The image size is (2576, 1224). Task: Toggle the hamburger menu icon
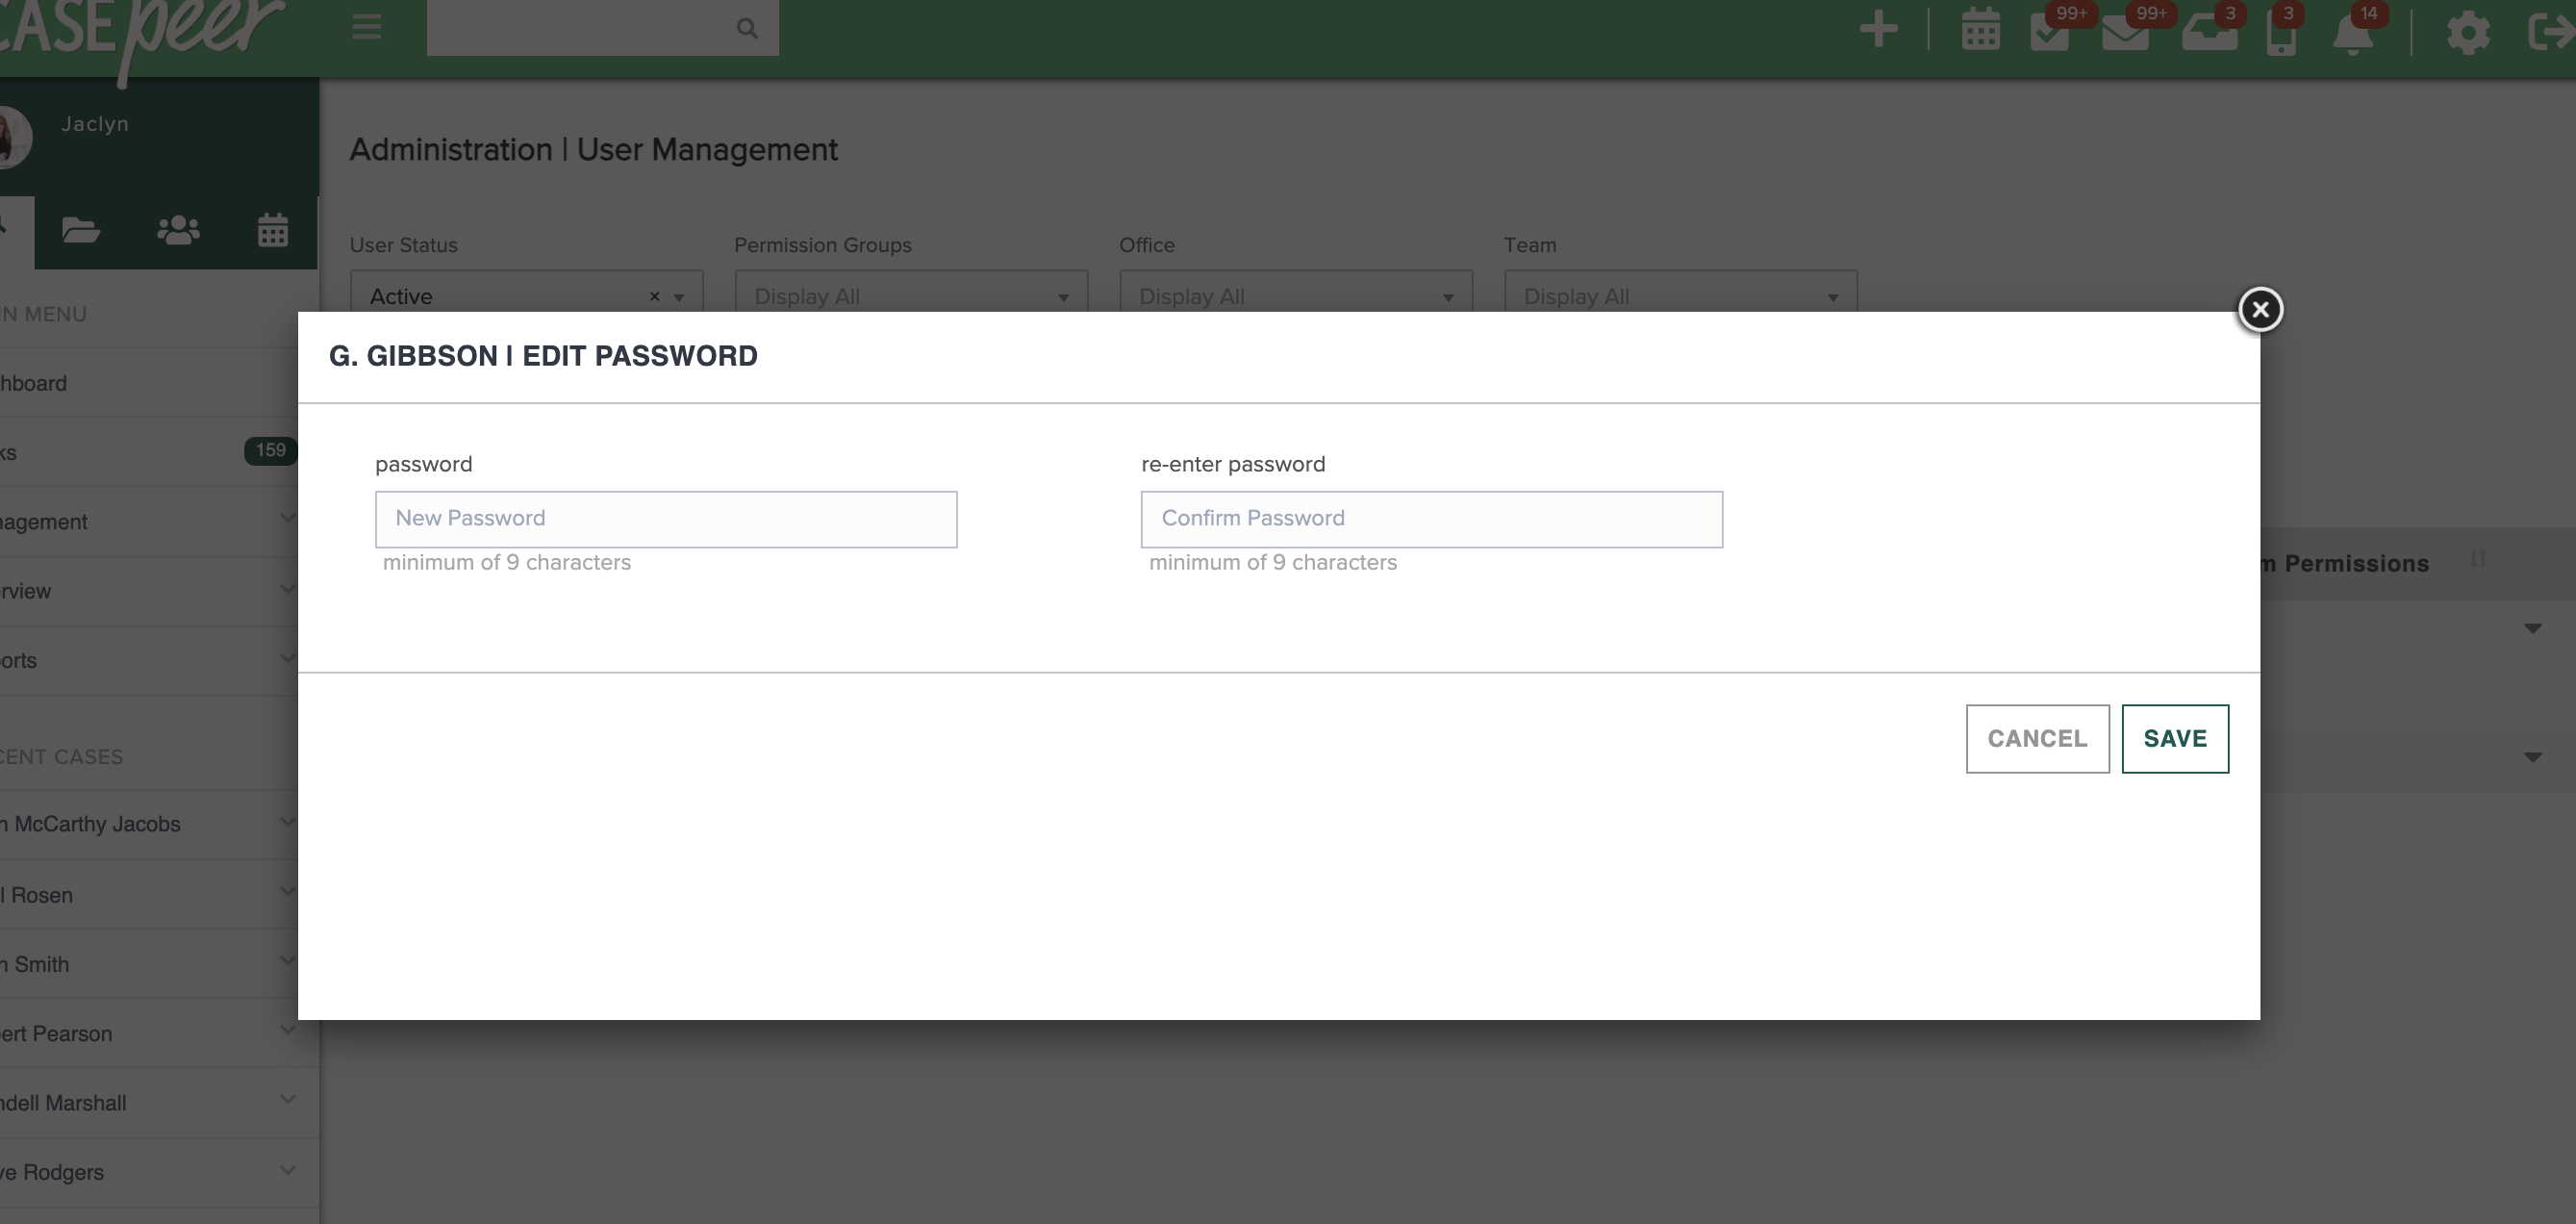367,27
